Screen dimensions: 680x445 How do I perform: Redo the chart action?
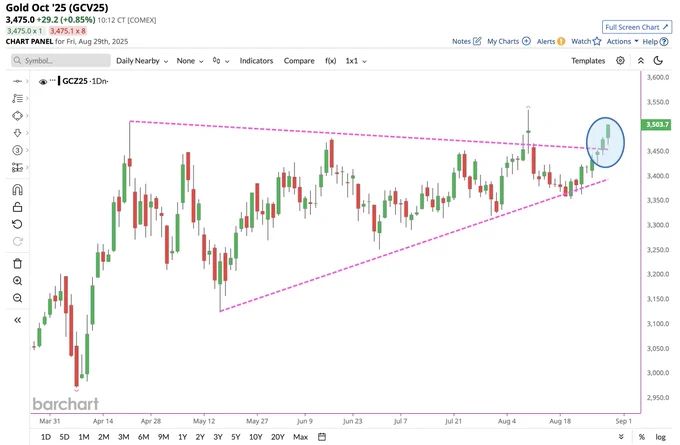(17, 241)
